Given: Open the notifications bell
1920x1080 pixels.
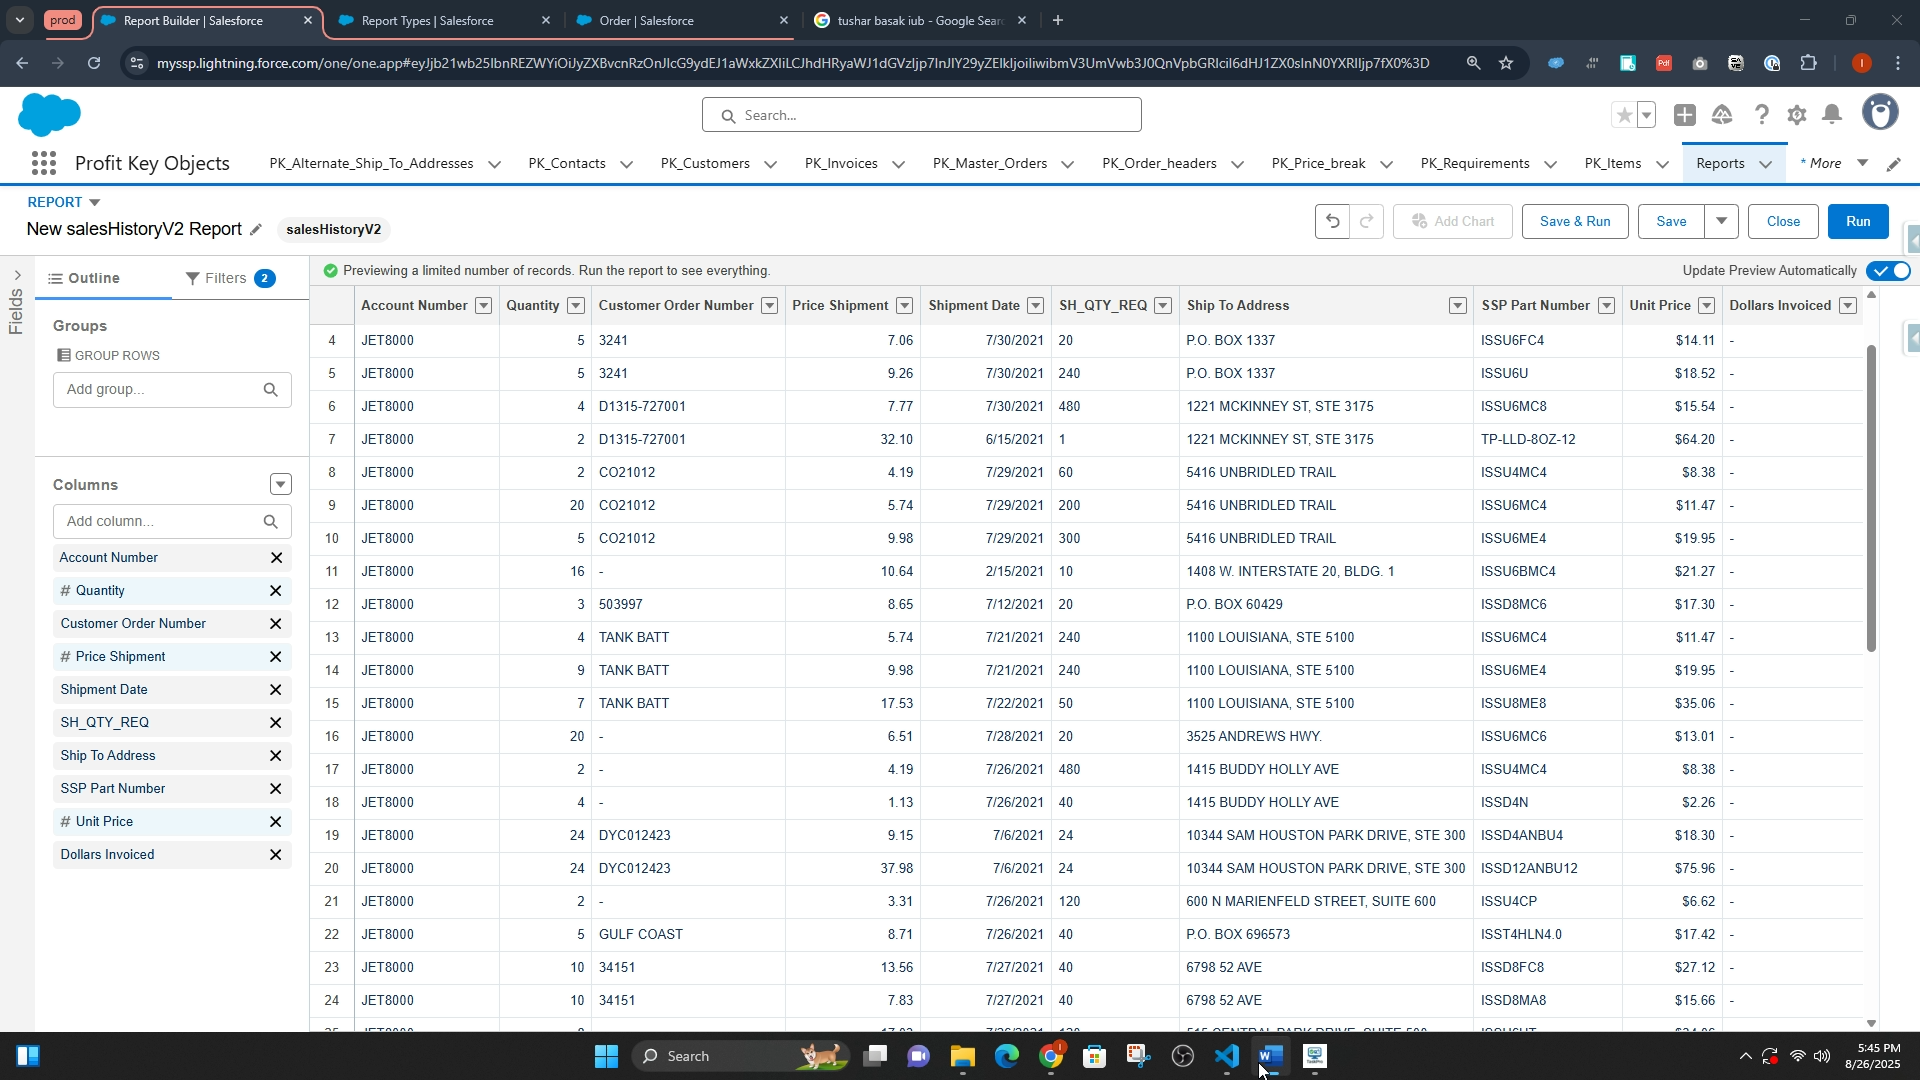Looking at the screenshot, I should [1832, 116].
